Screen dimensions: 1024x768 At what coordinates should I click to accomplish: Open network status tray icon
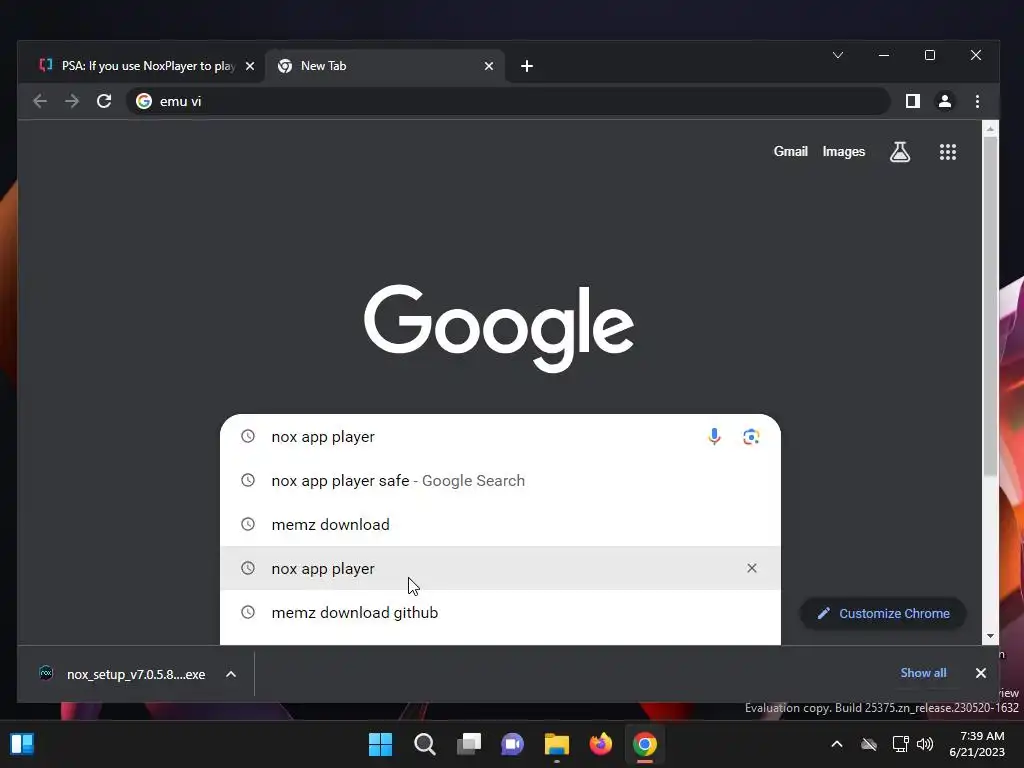coord(900,744)
